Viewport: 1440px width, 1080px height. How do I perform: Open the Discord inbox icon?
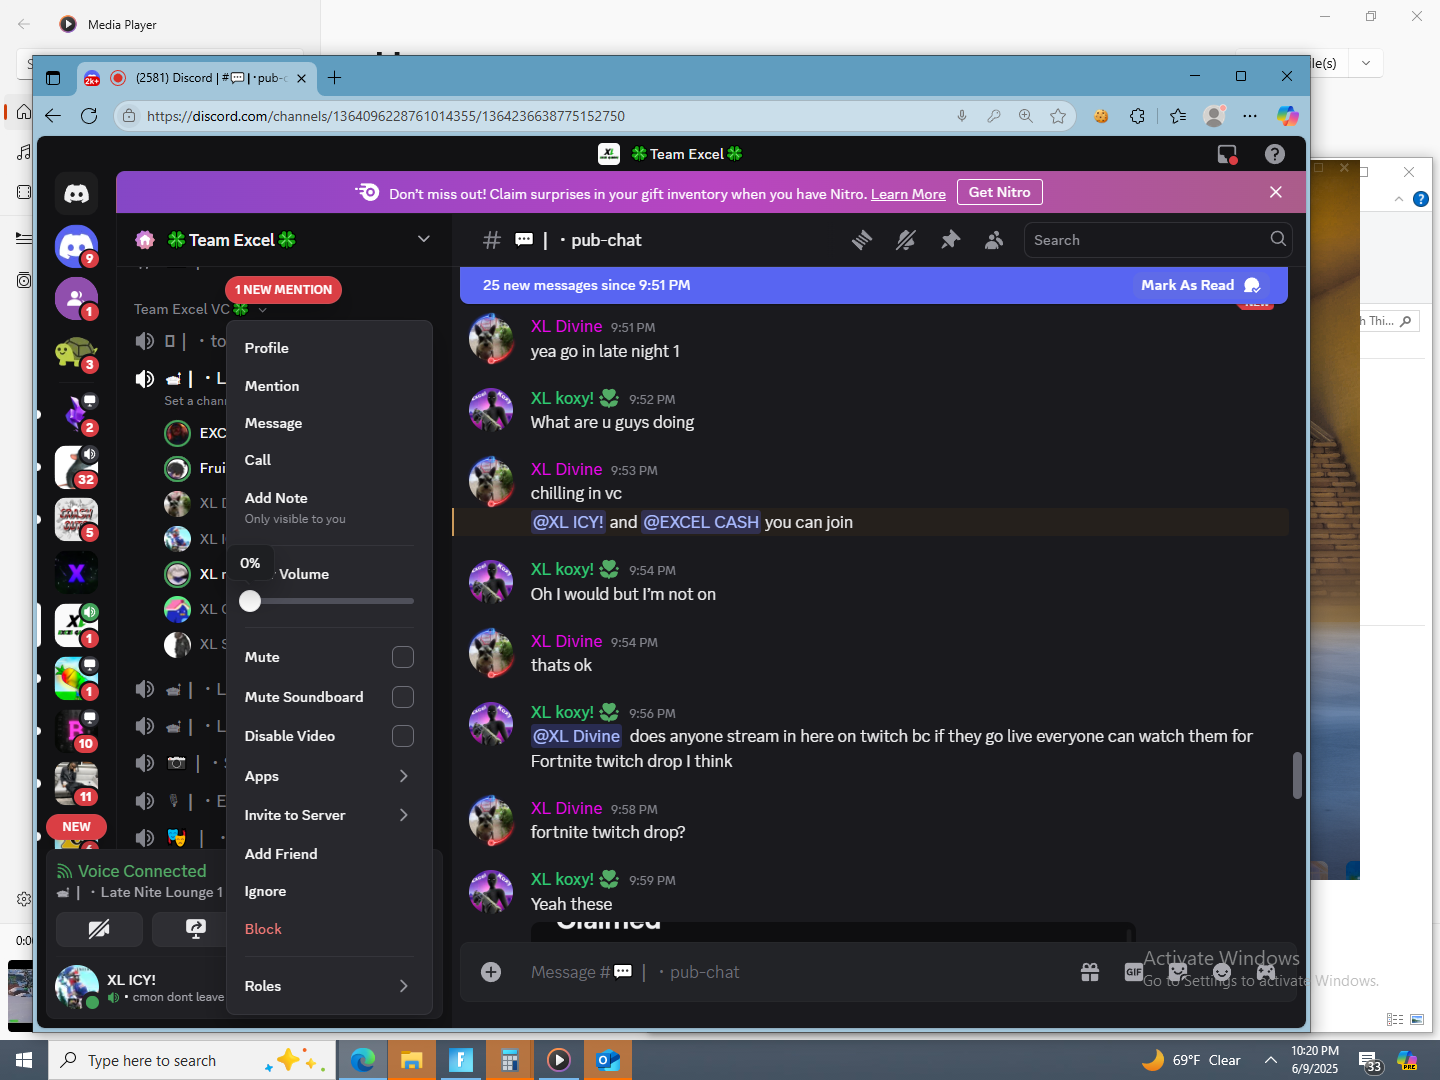click(1227, 154)
